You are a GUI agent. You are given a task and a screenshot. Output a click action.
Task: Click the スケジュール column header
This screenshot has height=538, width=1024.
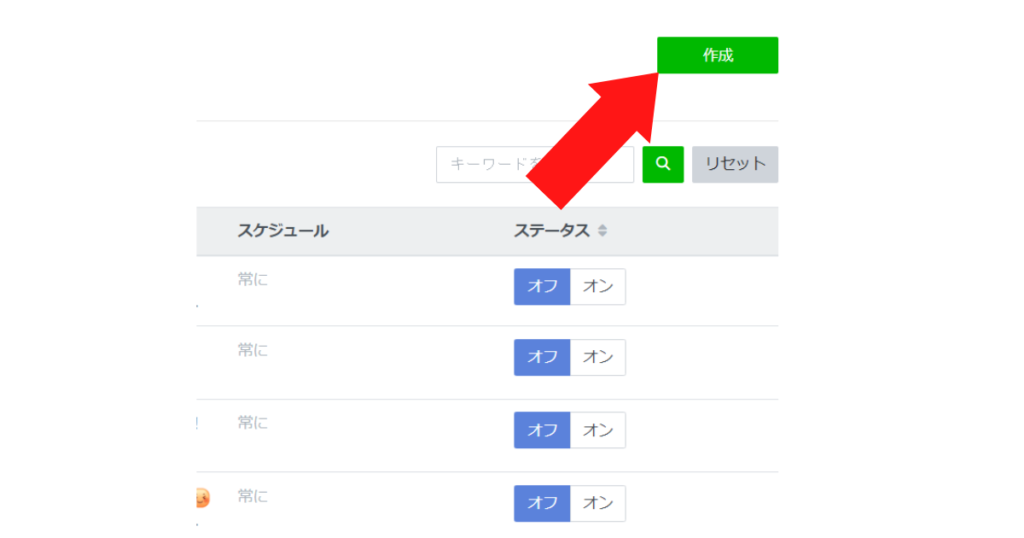pyautogui.click(x=283, y=230)
